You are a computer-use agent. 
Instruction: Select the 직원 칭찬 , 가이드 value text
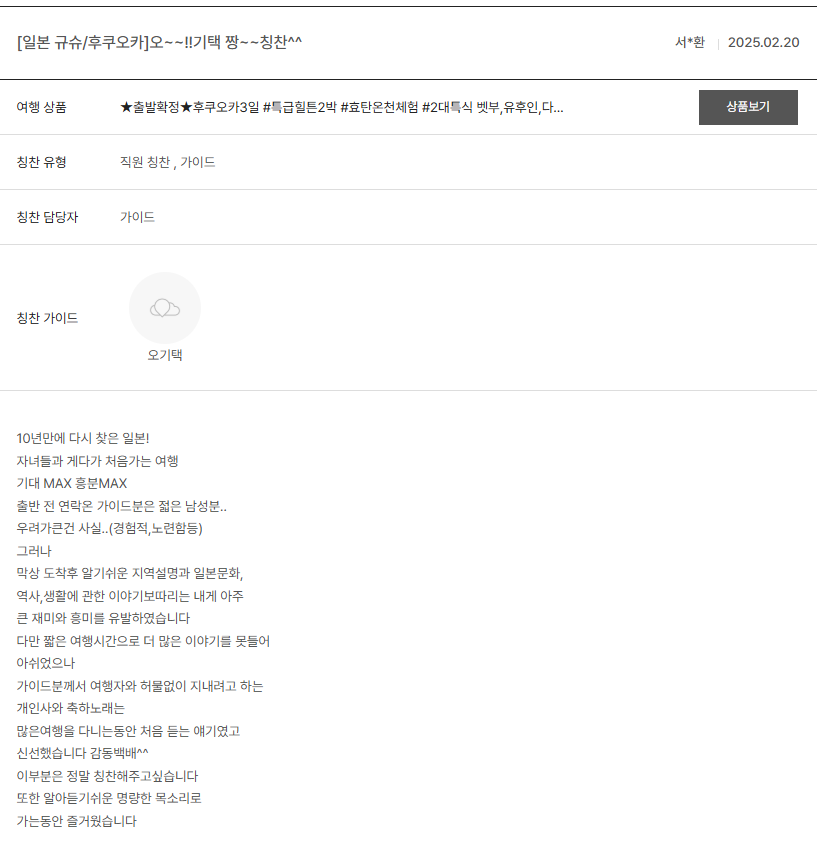point(168,162)
